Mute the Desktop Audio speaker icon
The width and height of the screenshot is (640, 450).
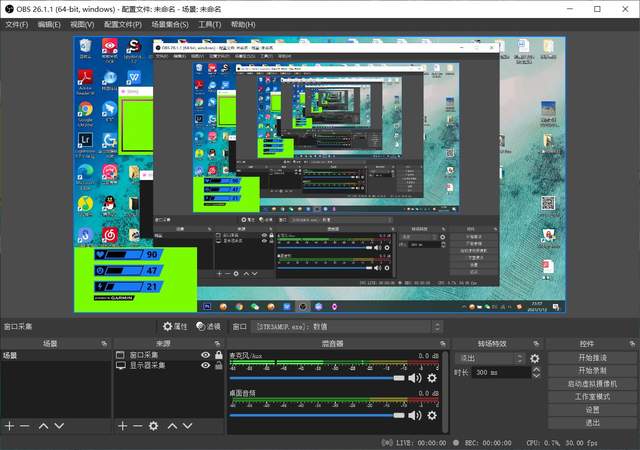coord(415,415)
